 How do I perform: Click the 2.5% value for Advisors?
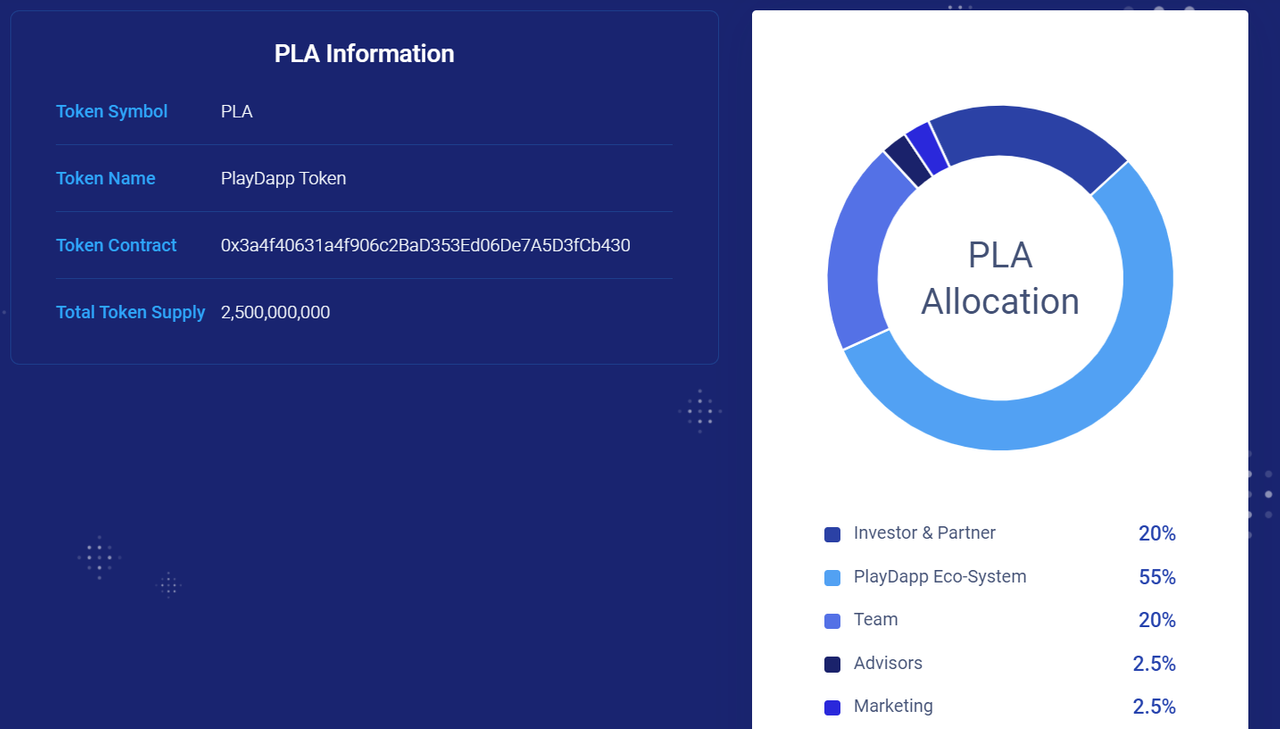point(1154,664)
